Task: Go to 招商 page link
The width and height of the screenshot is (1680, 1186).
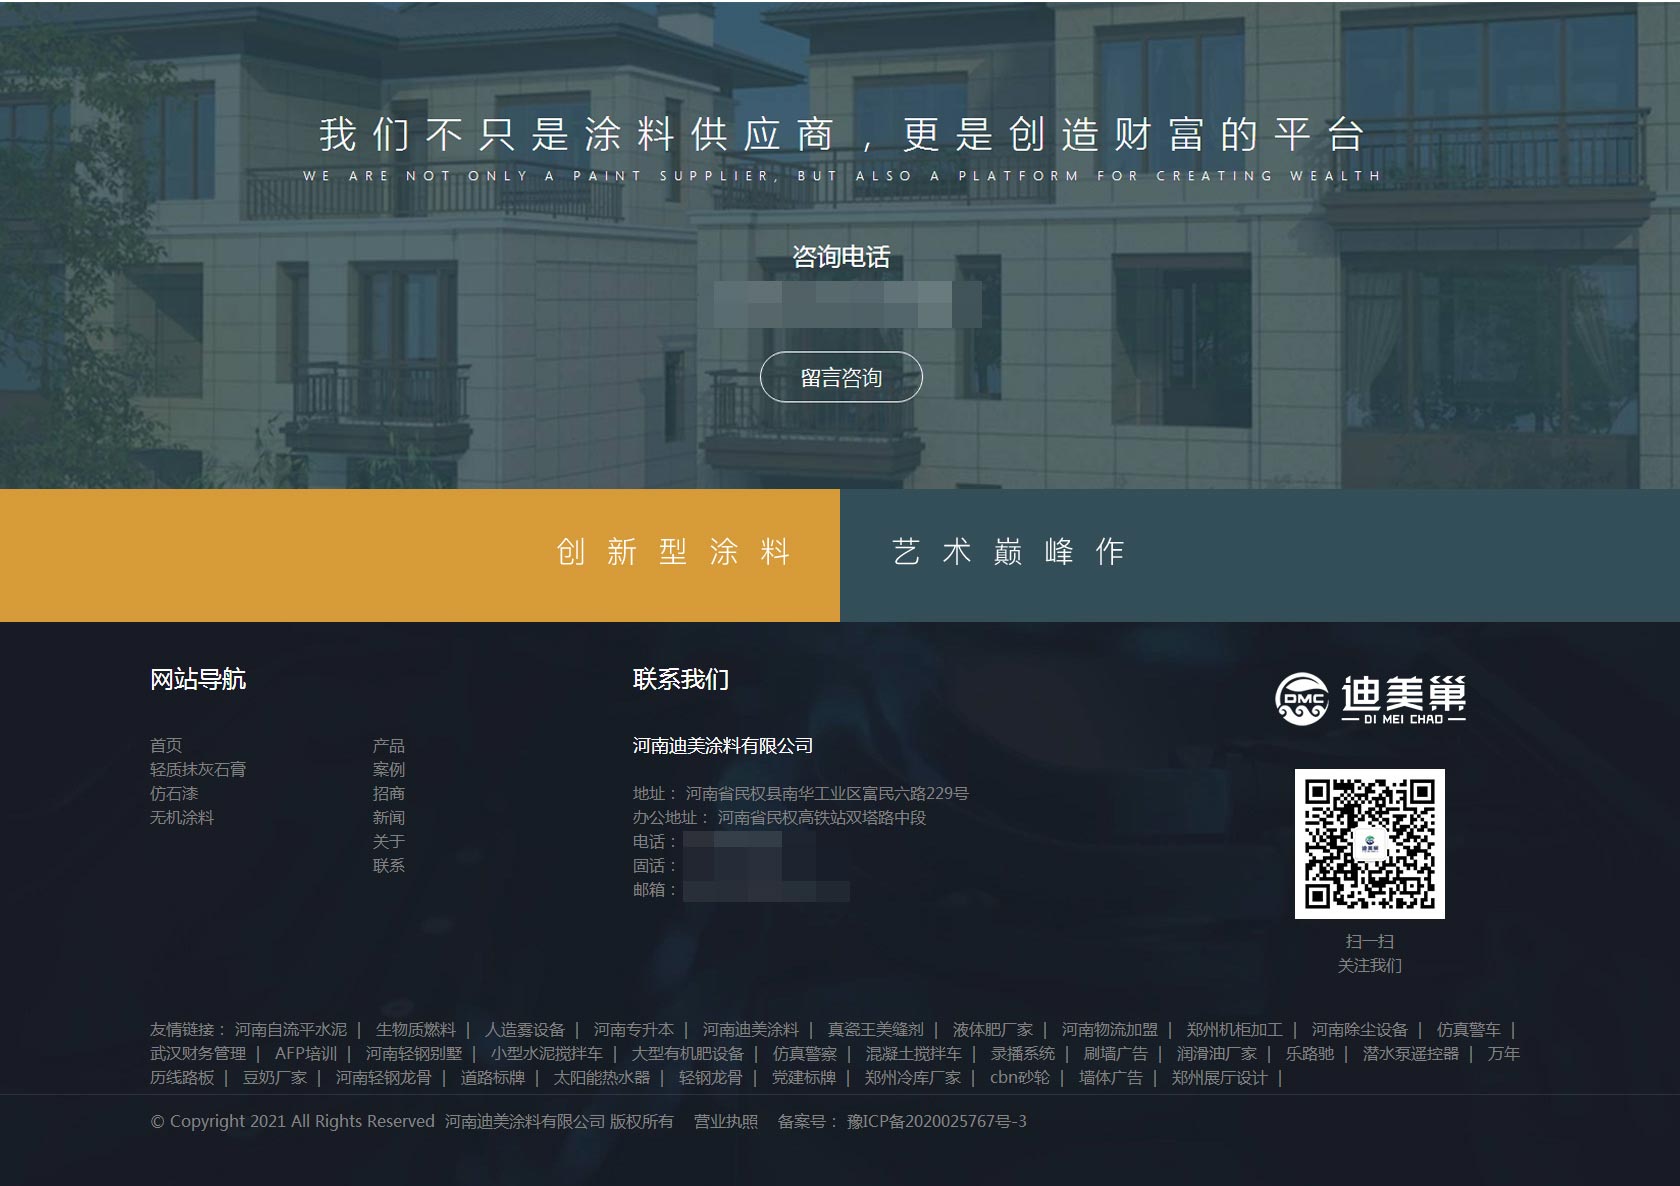Action: click(389, 793)
